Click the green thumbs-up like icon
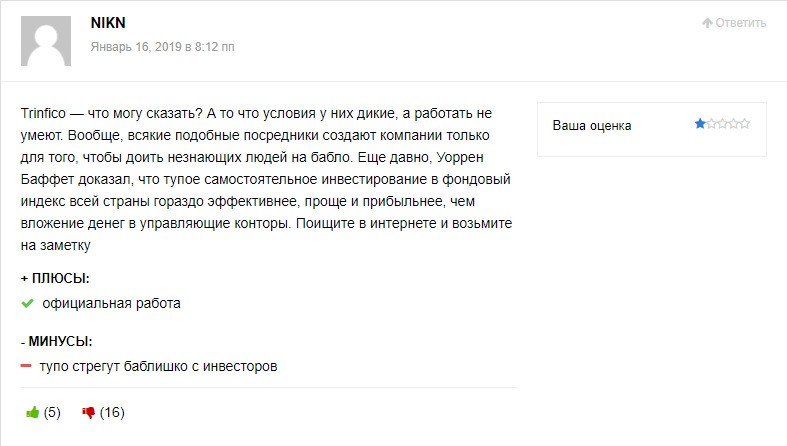Viewport: 787px width, 446px height. [32, 412]
